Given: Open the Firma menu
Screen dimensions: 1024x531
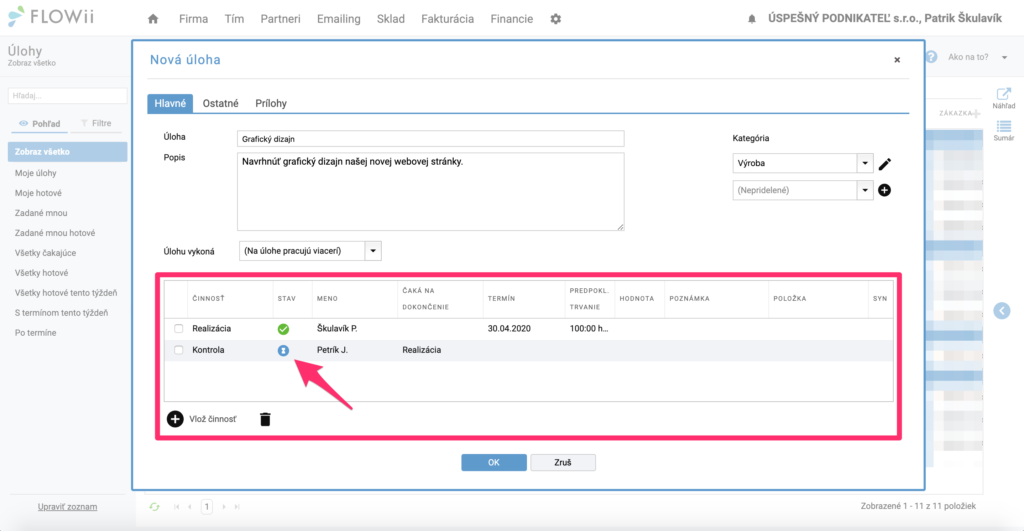Looking at the screenshot, I should coord(193,19).
